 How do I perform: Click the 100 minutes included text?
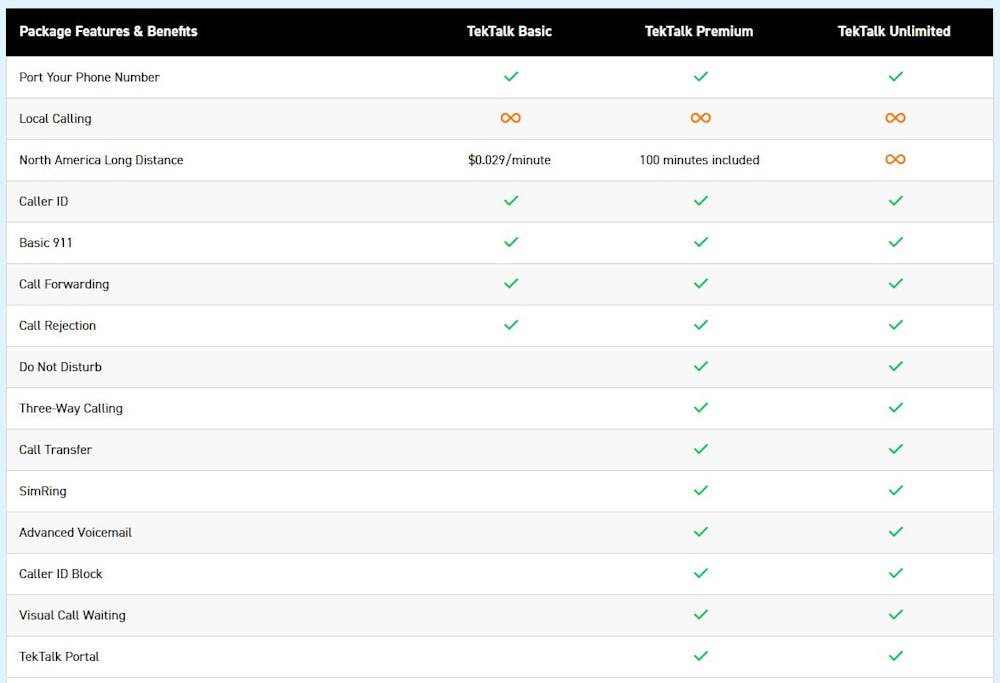coord(699,160)
